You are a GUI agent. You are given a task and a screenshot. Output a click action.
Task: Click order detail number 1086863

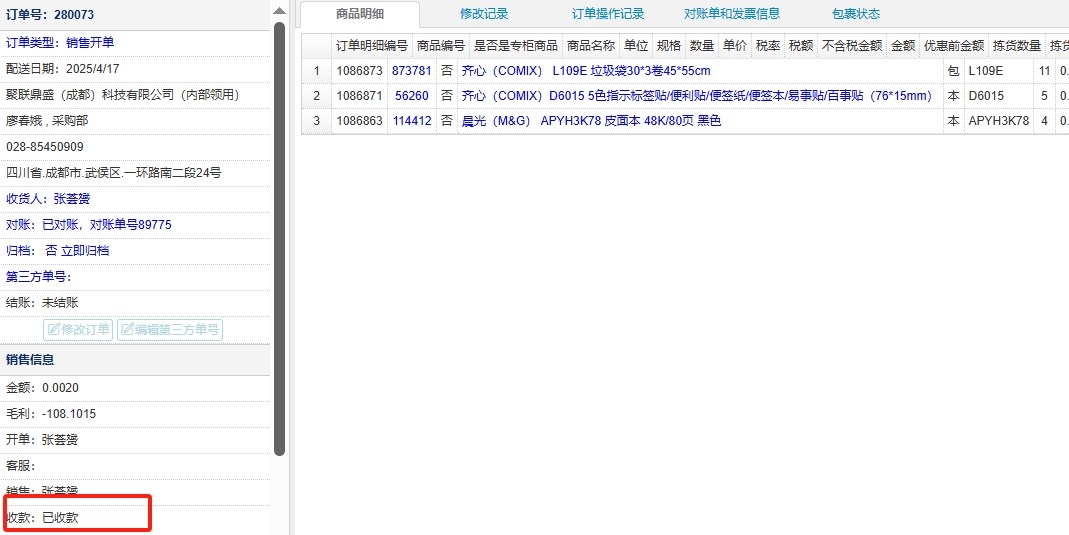coord(359,121)
